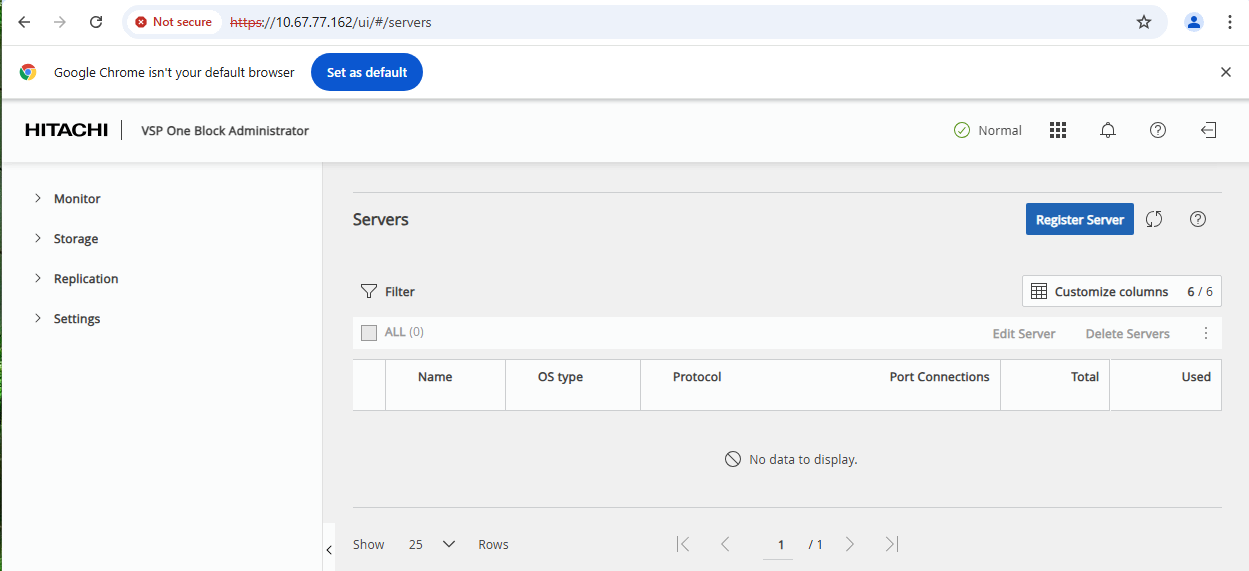Set Chrome as default browser
This screenshot has height=571, width=1249.
366,72
